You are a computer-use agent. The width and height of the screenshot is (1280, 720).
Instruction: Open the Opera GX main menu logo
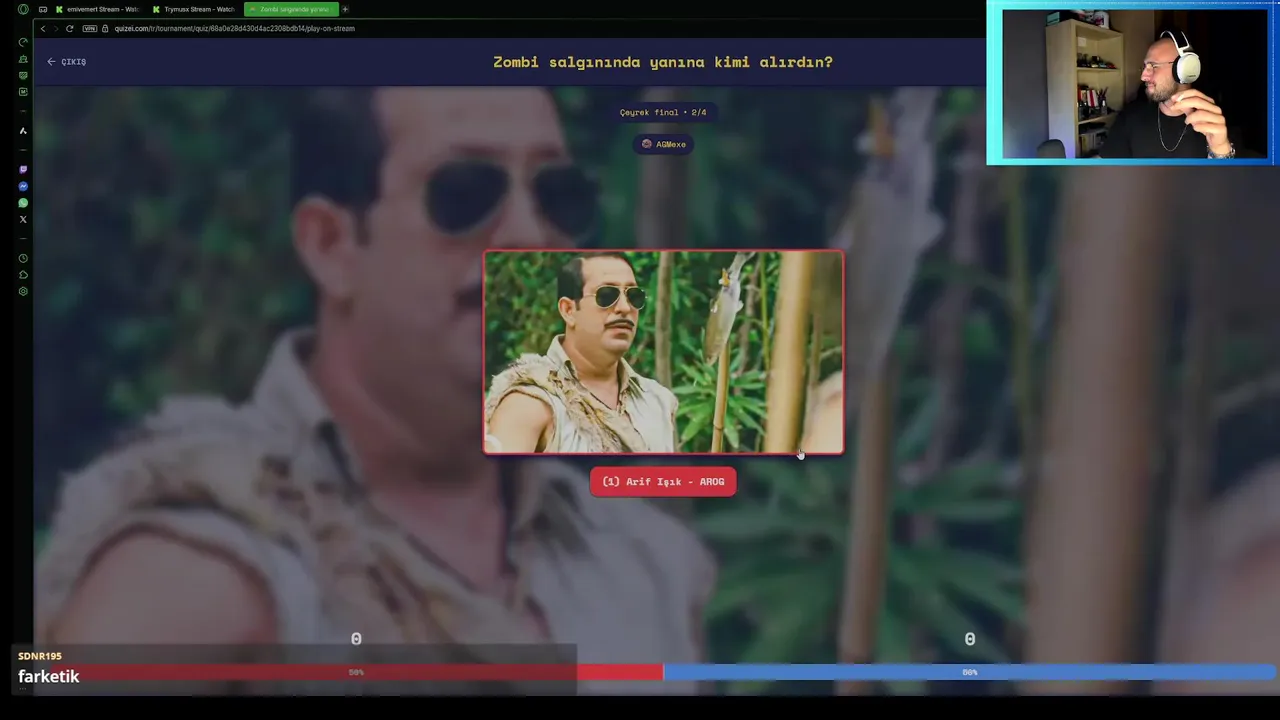(23, 9)
